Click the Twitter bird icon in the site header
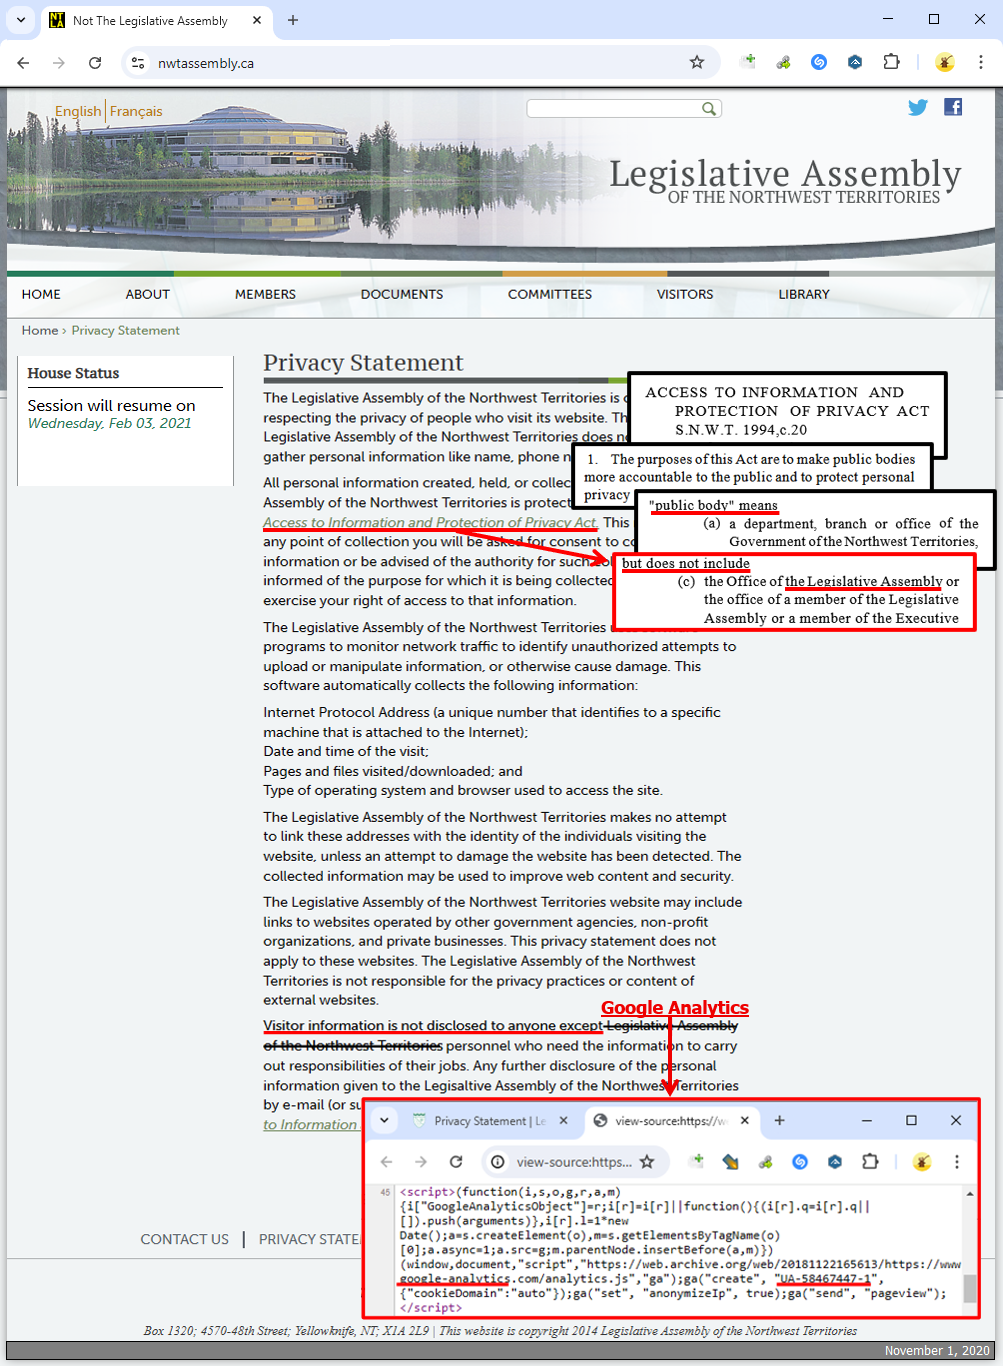The image size is (1003, 1366). tap(918, 107)
